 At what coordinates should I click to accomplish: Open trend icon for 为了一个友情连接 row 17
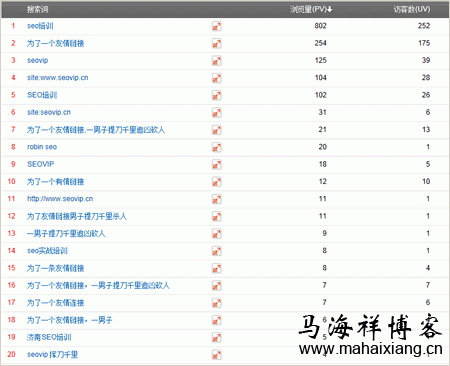tap(217, 303)
